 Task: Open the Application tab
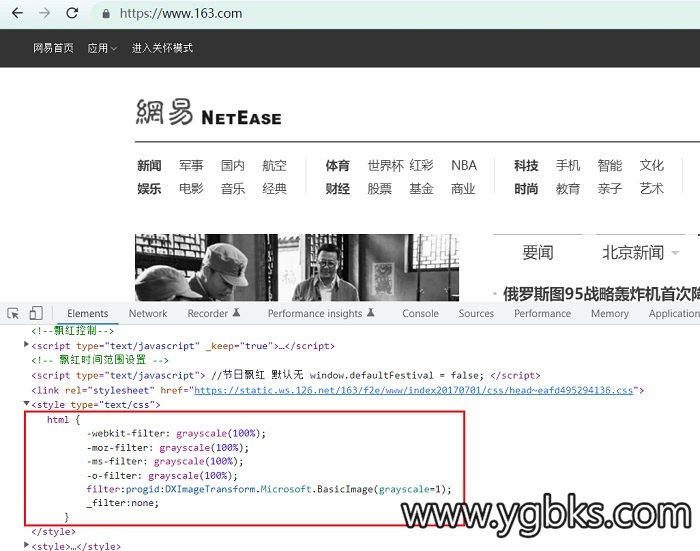674,313
